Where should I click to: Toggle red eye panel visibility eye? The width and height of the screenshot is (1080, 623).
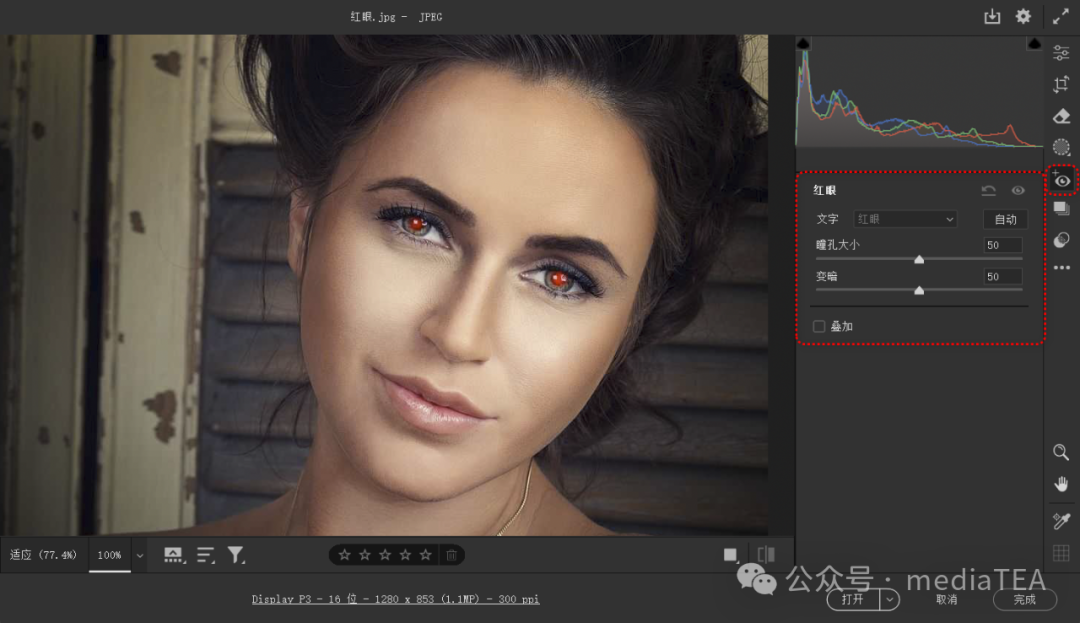click(1018, 191)
